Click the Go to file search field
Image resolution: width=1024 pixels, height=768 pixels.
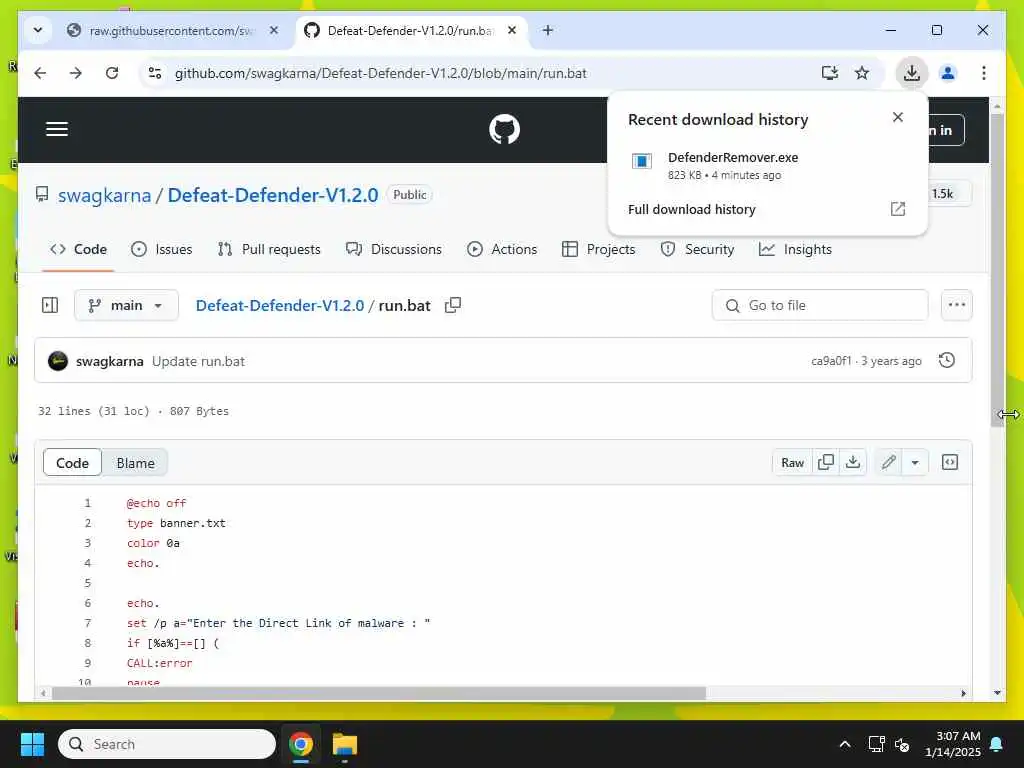820,305
